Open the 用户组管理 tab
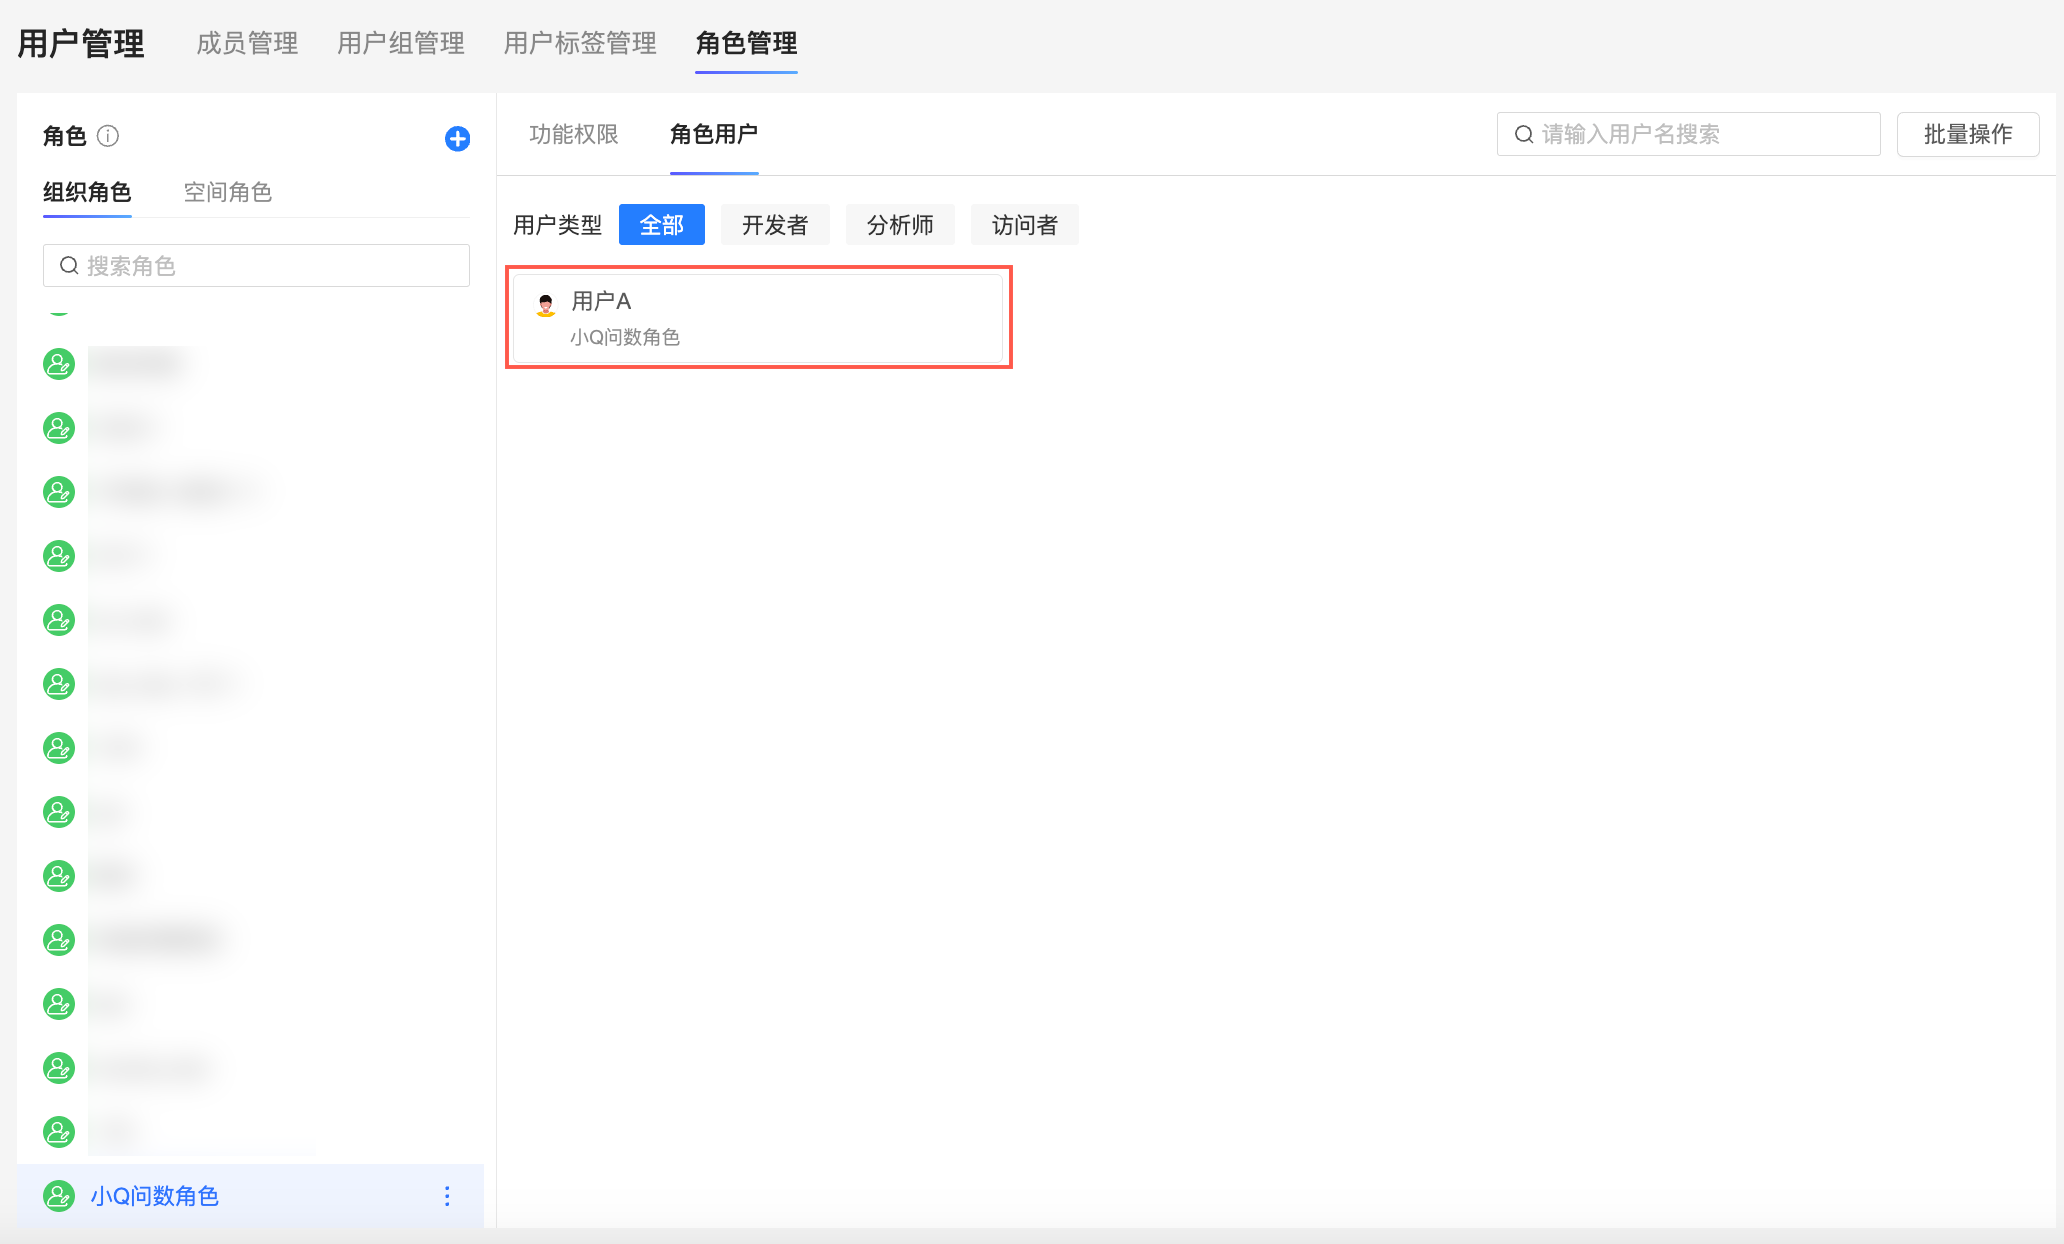The image size is (2064, 1244). (x=400, y=43)
